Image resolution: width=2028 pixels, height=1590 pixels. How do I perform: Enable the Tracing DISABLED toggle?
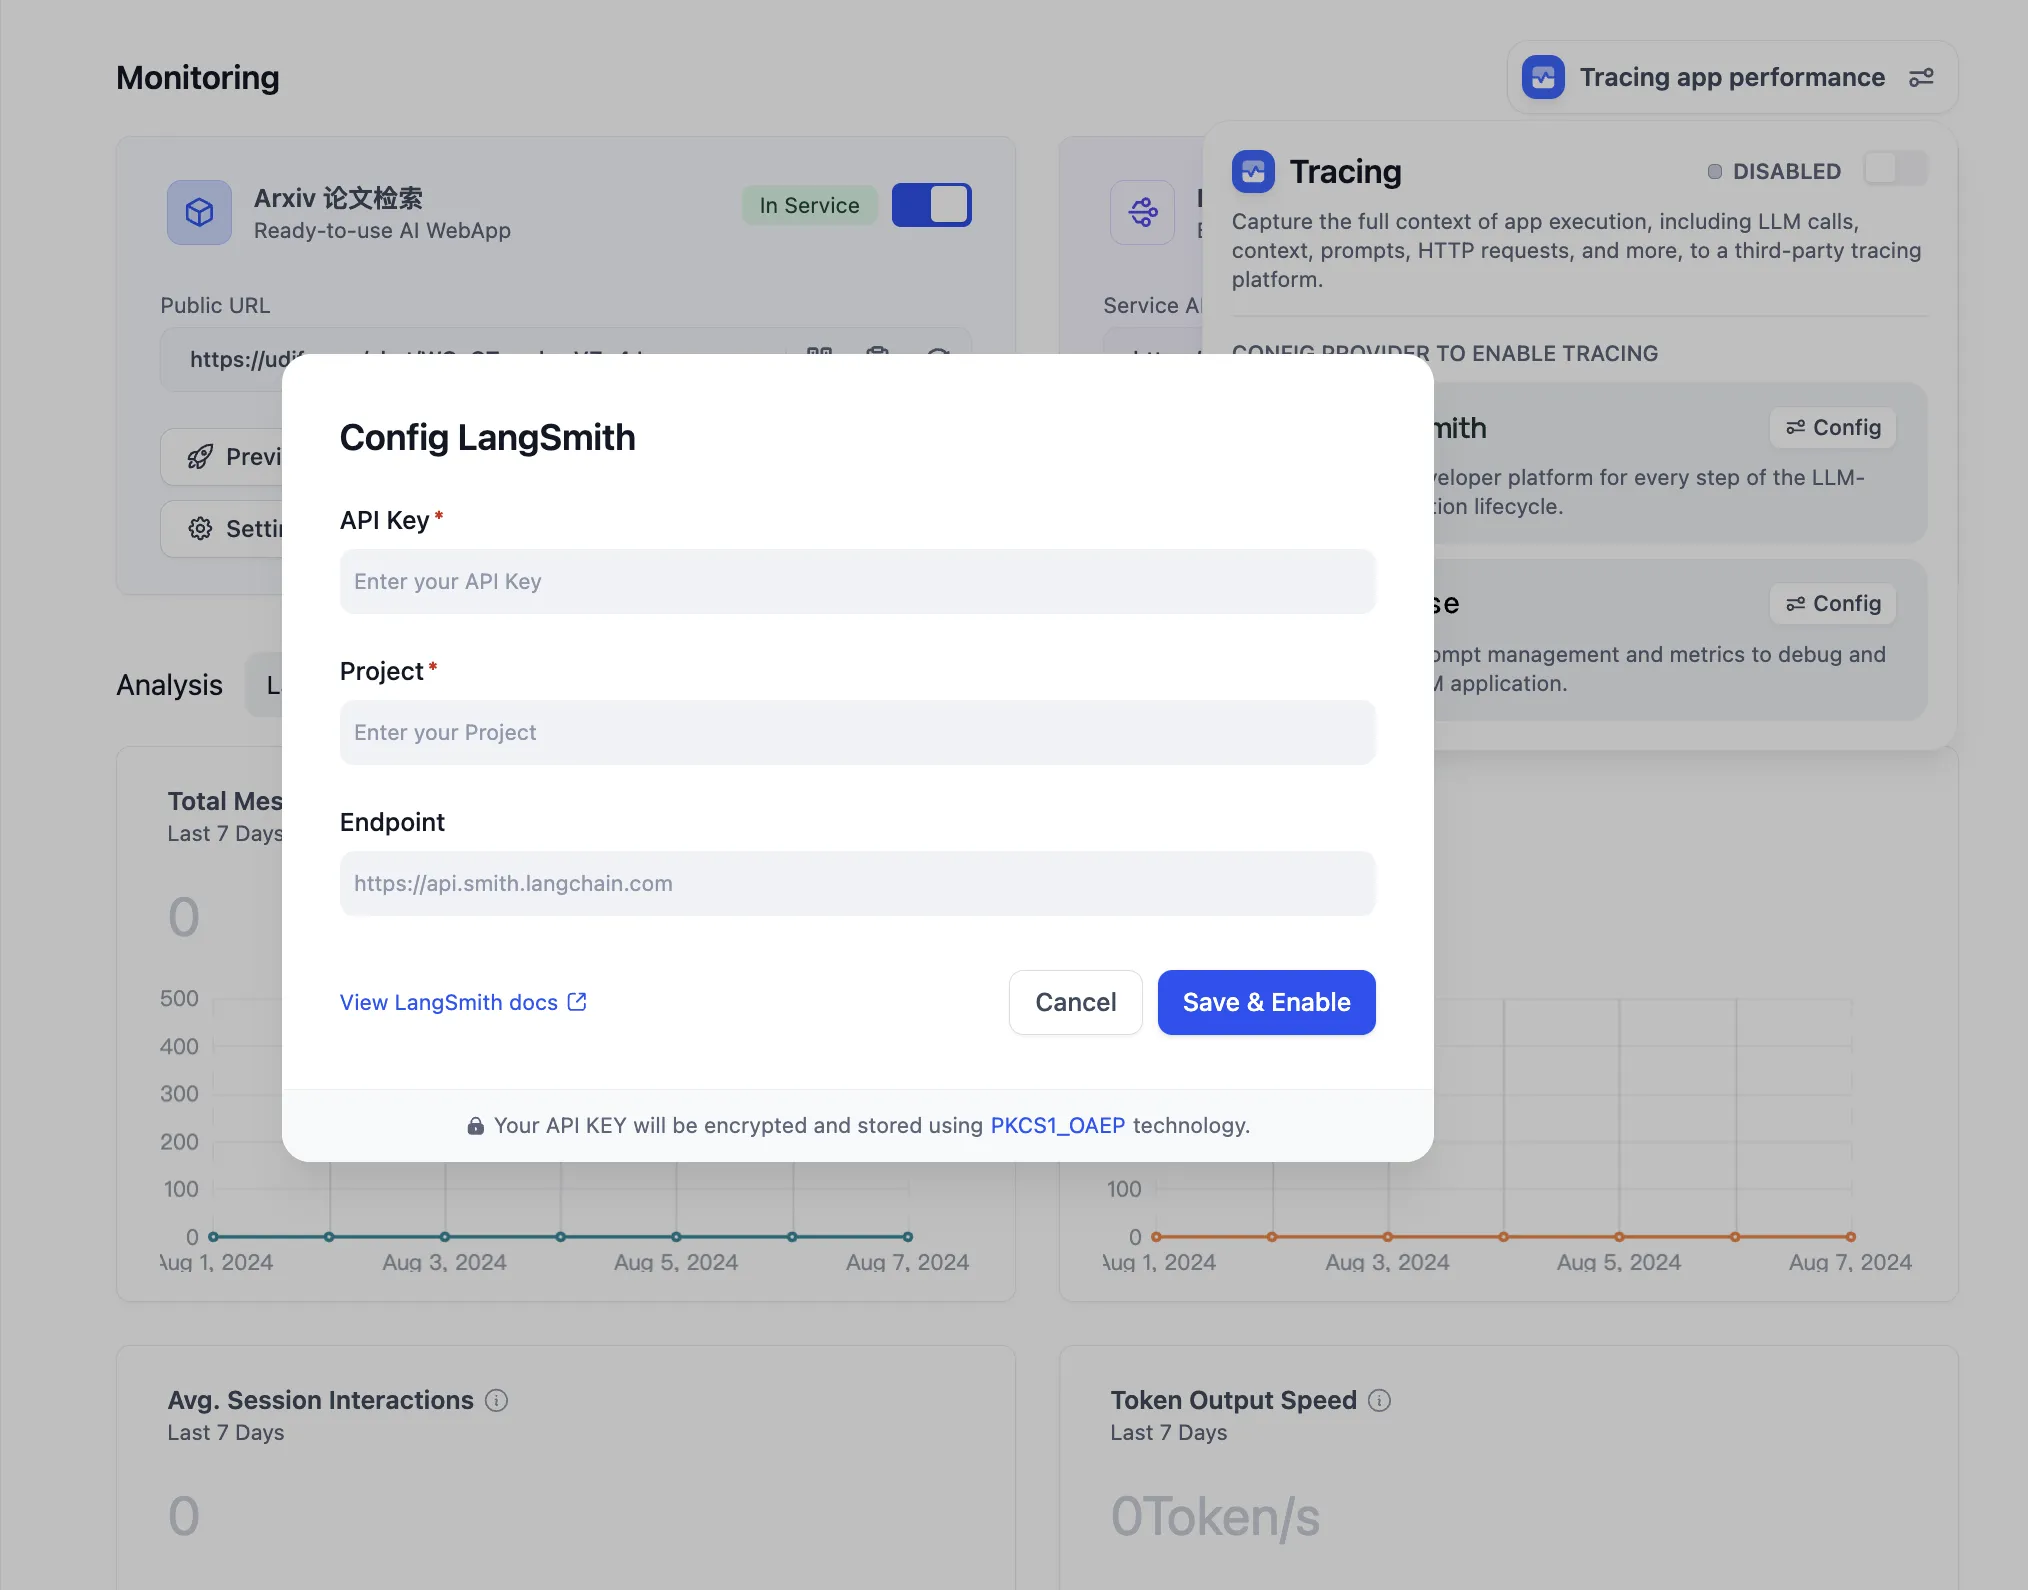click(1894, 169)
